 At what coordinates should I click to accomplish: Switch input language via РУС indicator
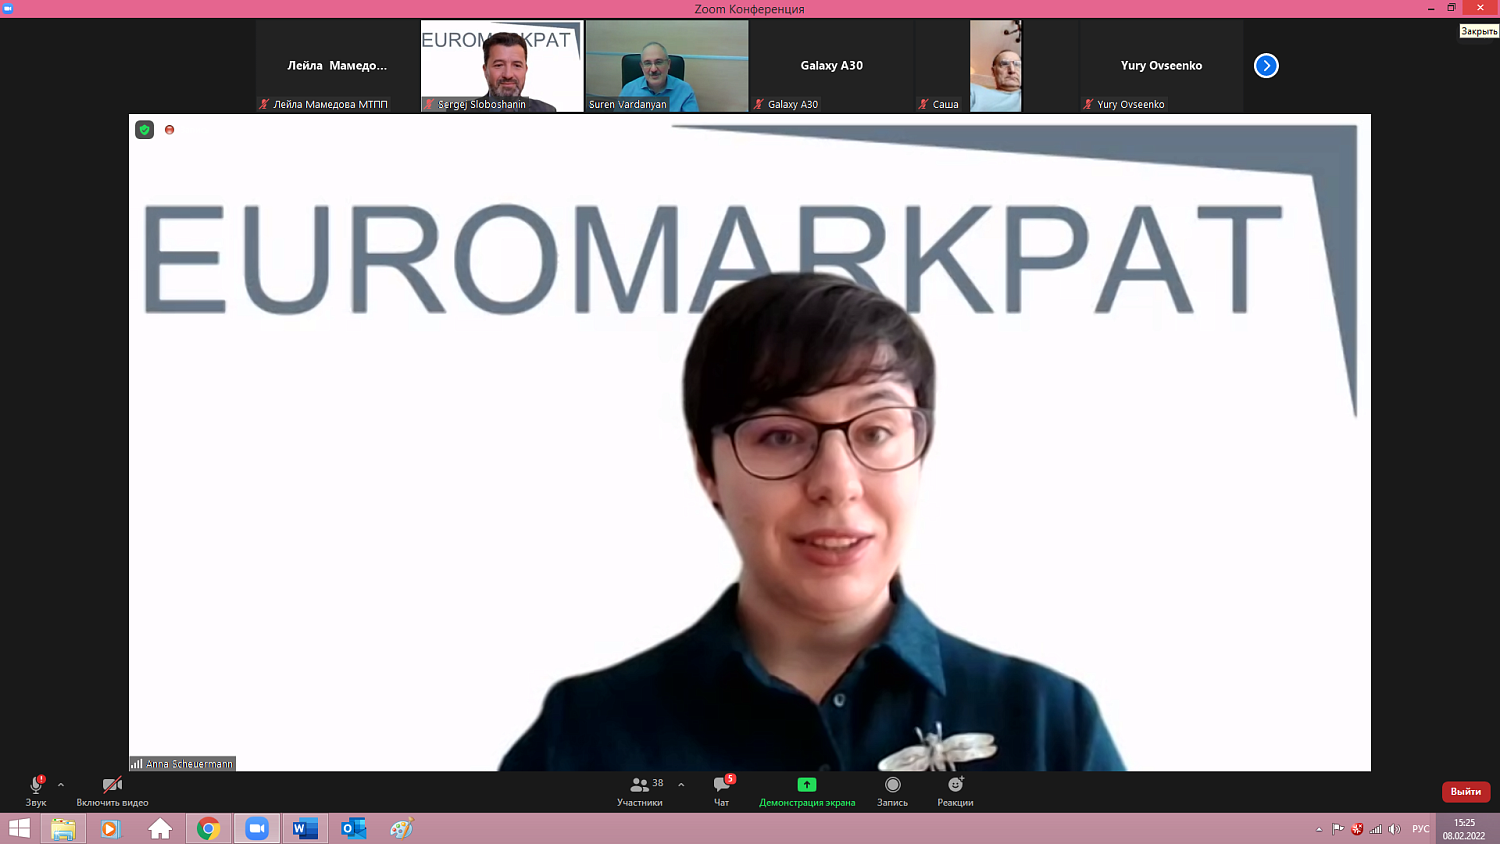coord(1421,829)
